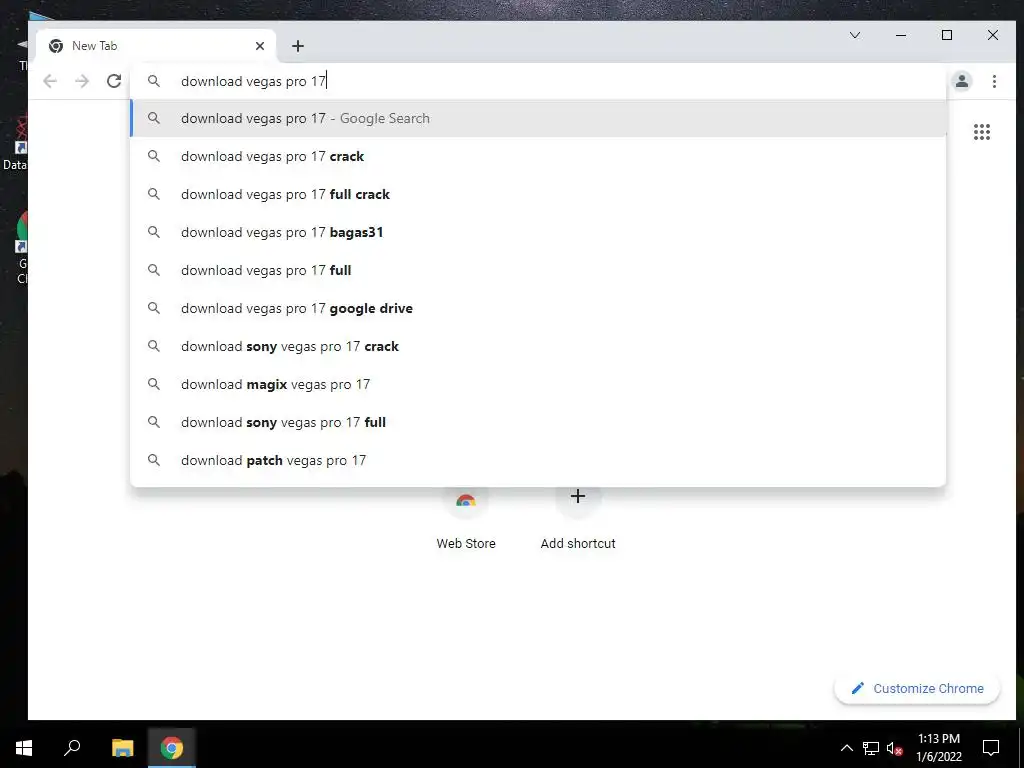1024x768 pixels.
Task: Reload the current page
Action: coord(114,81)
